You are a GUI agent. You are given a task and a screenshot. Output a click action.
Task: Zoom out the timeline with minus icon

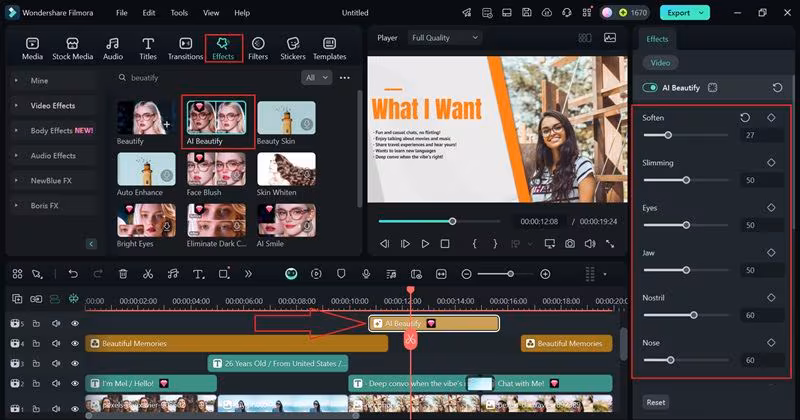click(466, 274)
